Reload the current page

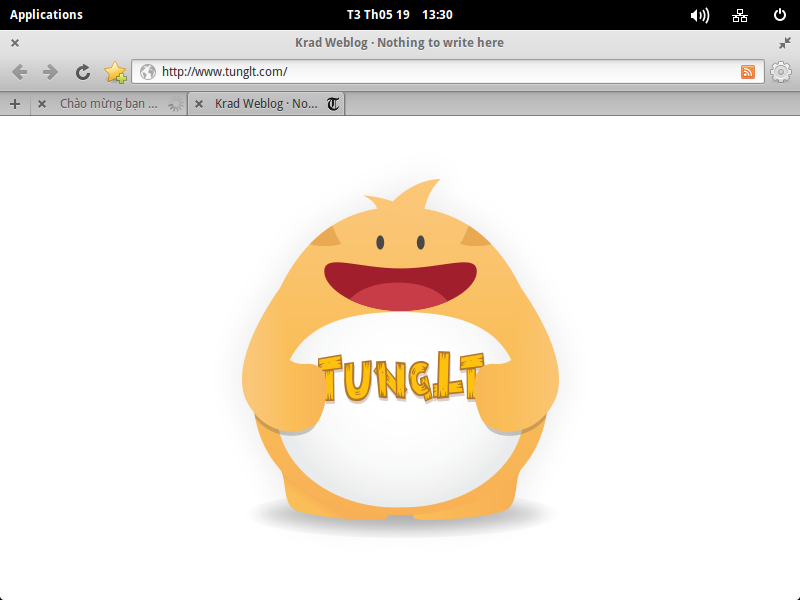(83, 72)
